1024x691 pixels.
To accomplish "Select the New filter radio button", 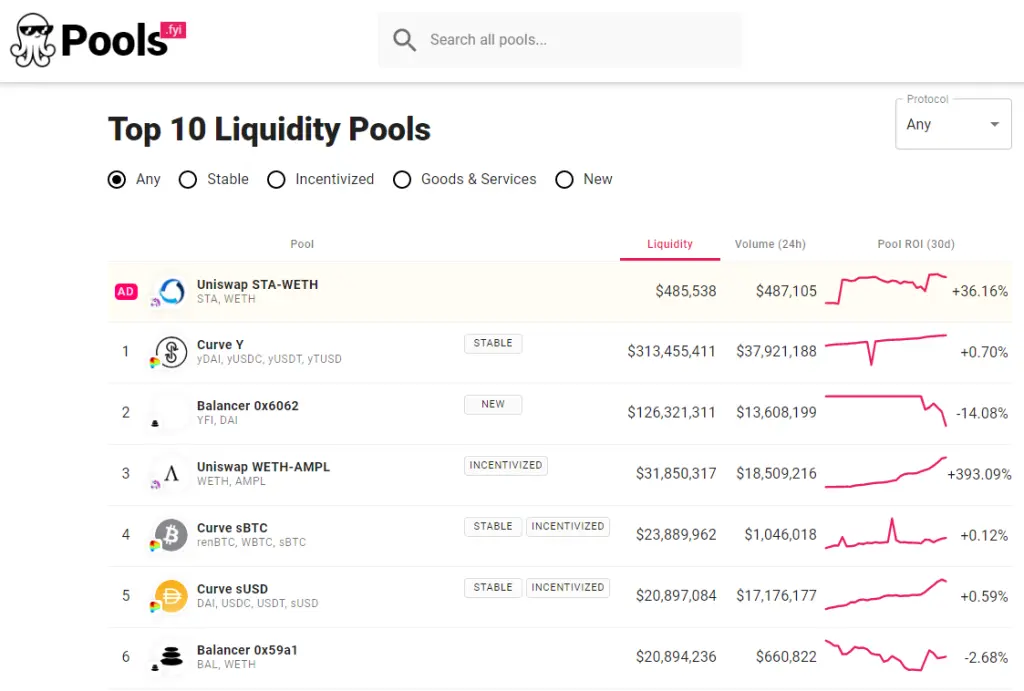I will [564, 180].
